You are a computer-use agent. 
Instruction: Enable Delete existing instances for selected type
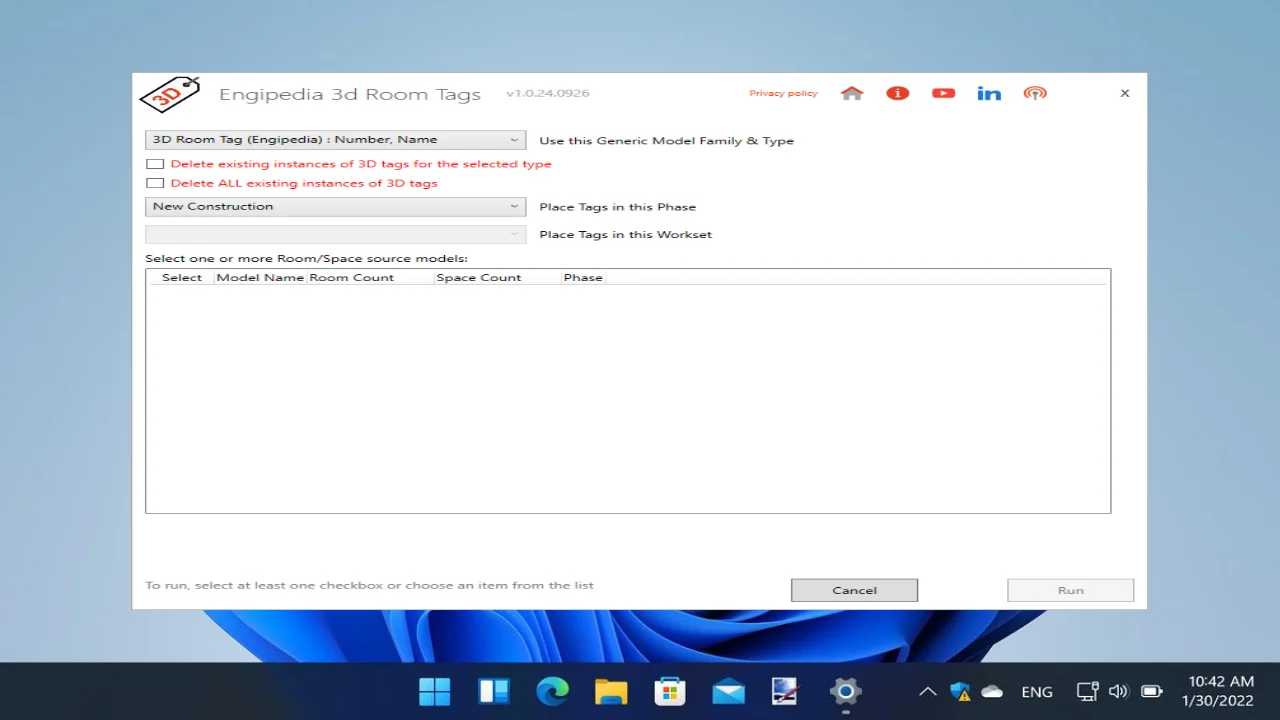point(155,164)
